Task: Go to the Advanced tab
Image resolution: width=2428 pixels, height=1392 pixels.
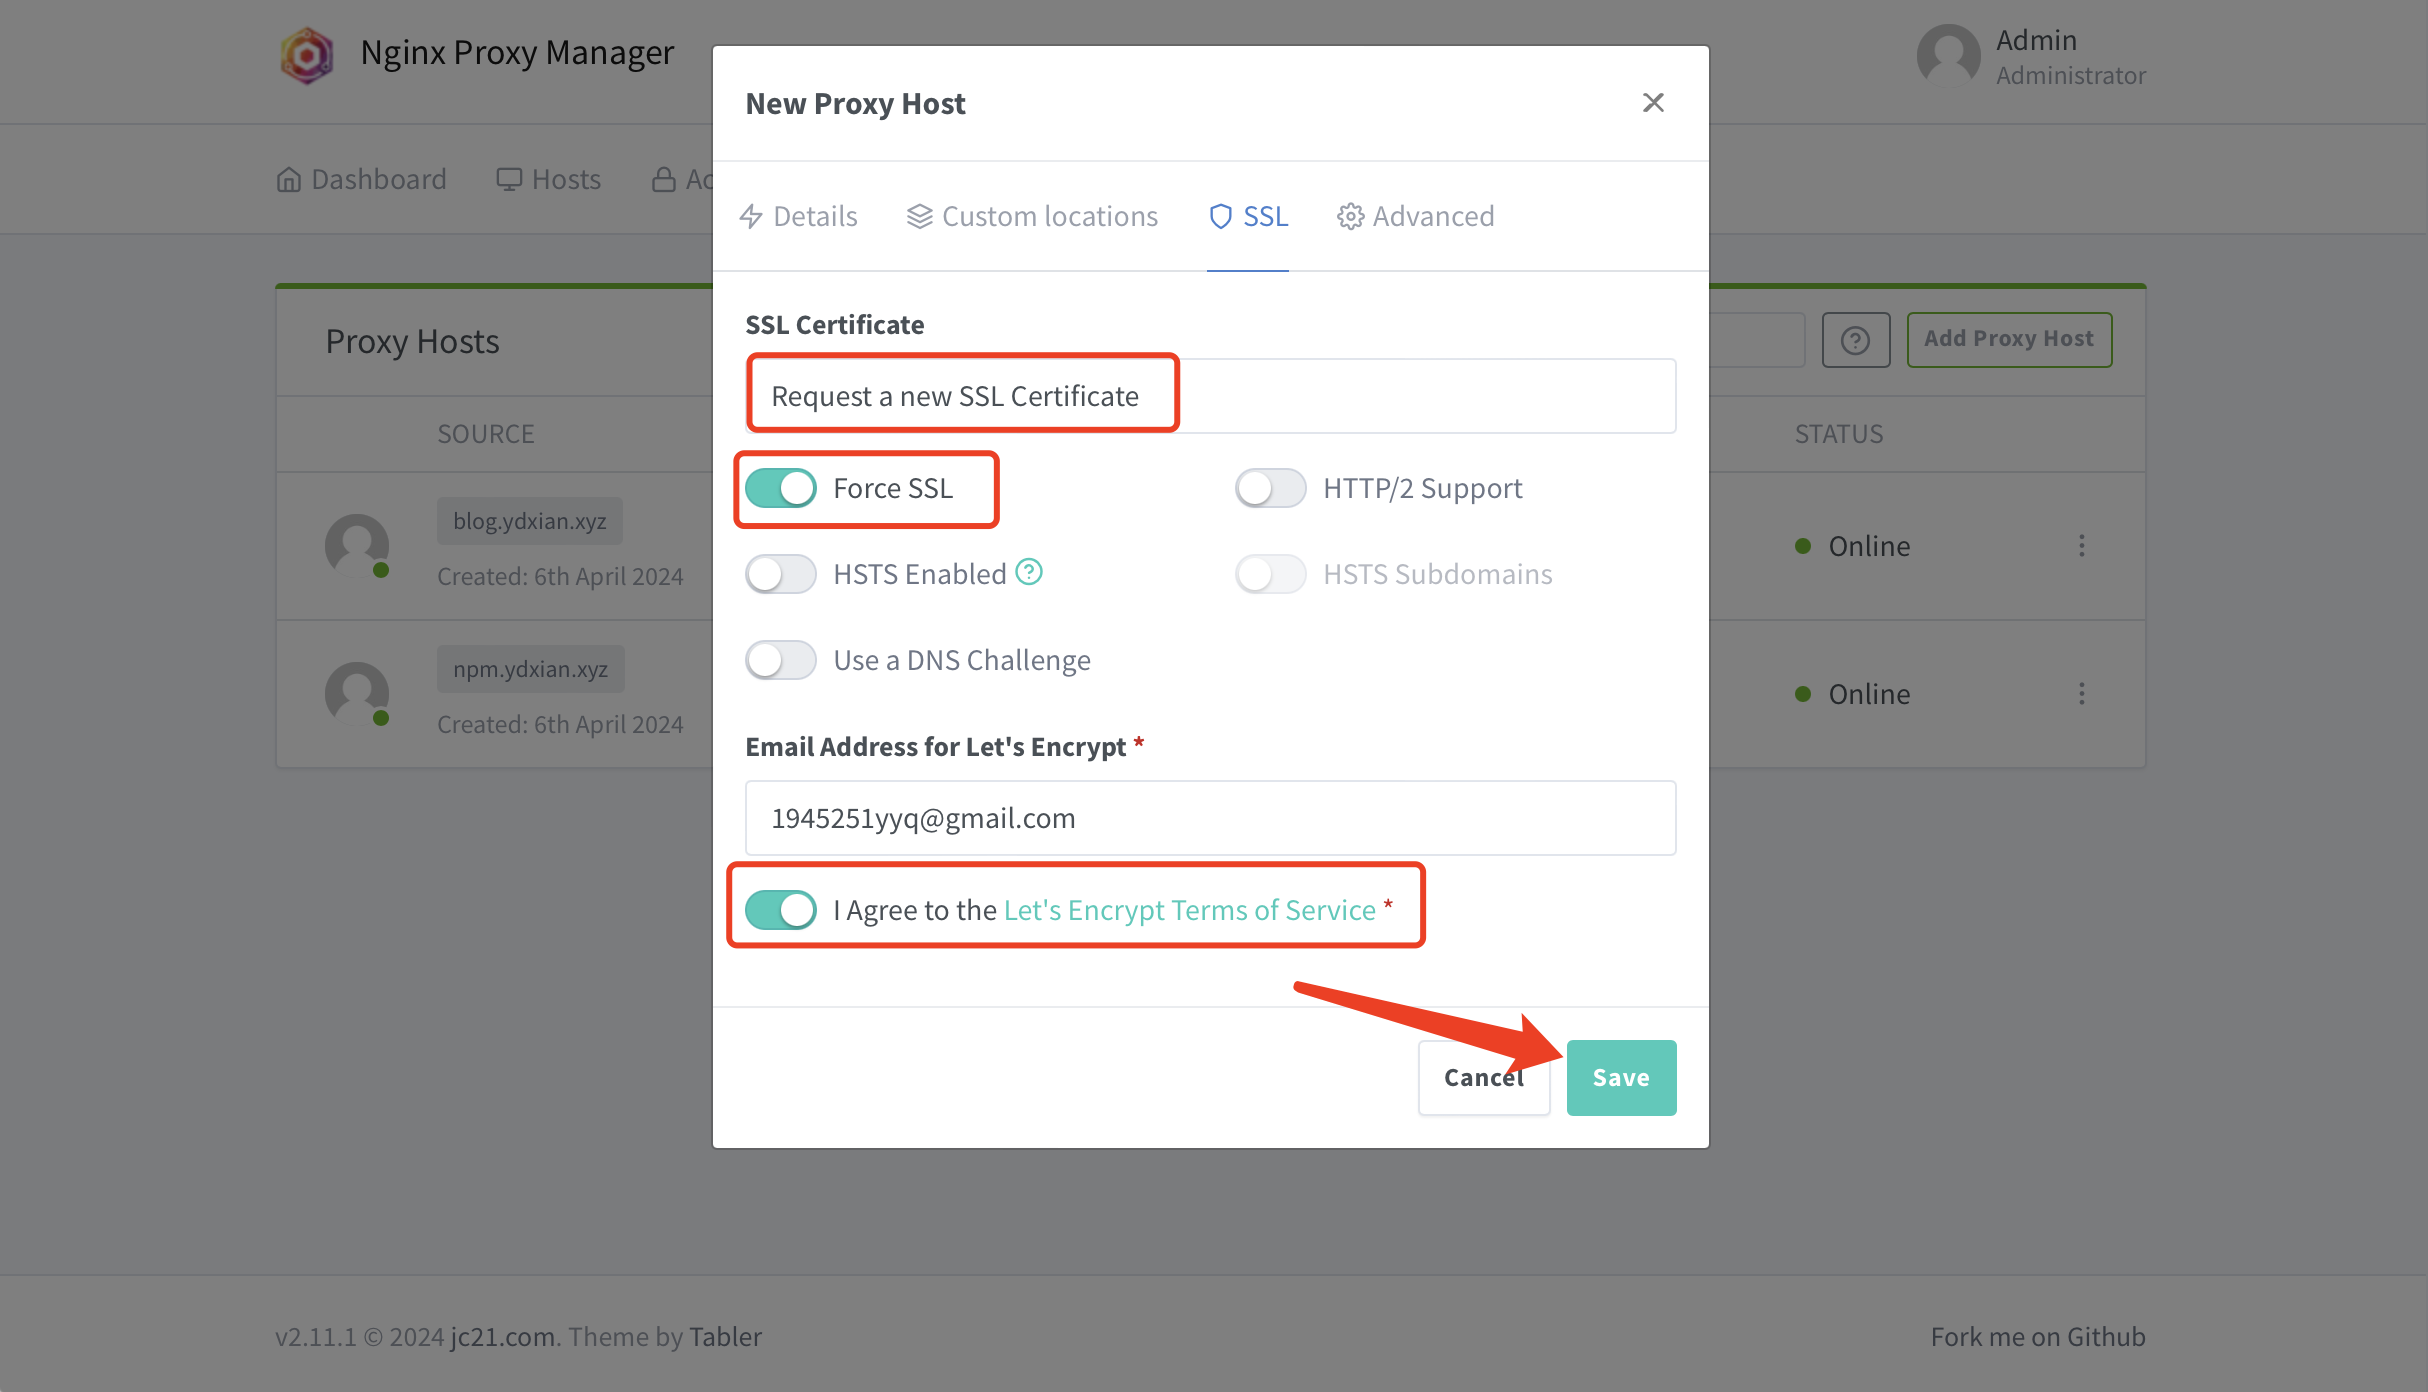Action: 1415,216
